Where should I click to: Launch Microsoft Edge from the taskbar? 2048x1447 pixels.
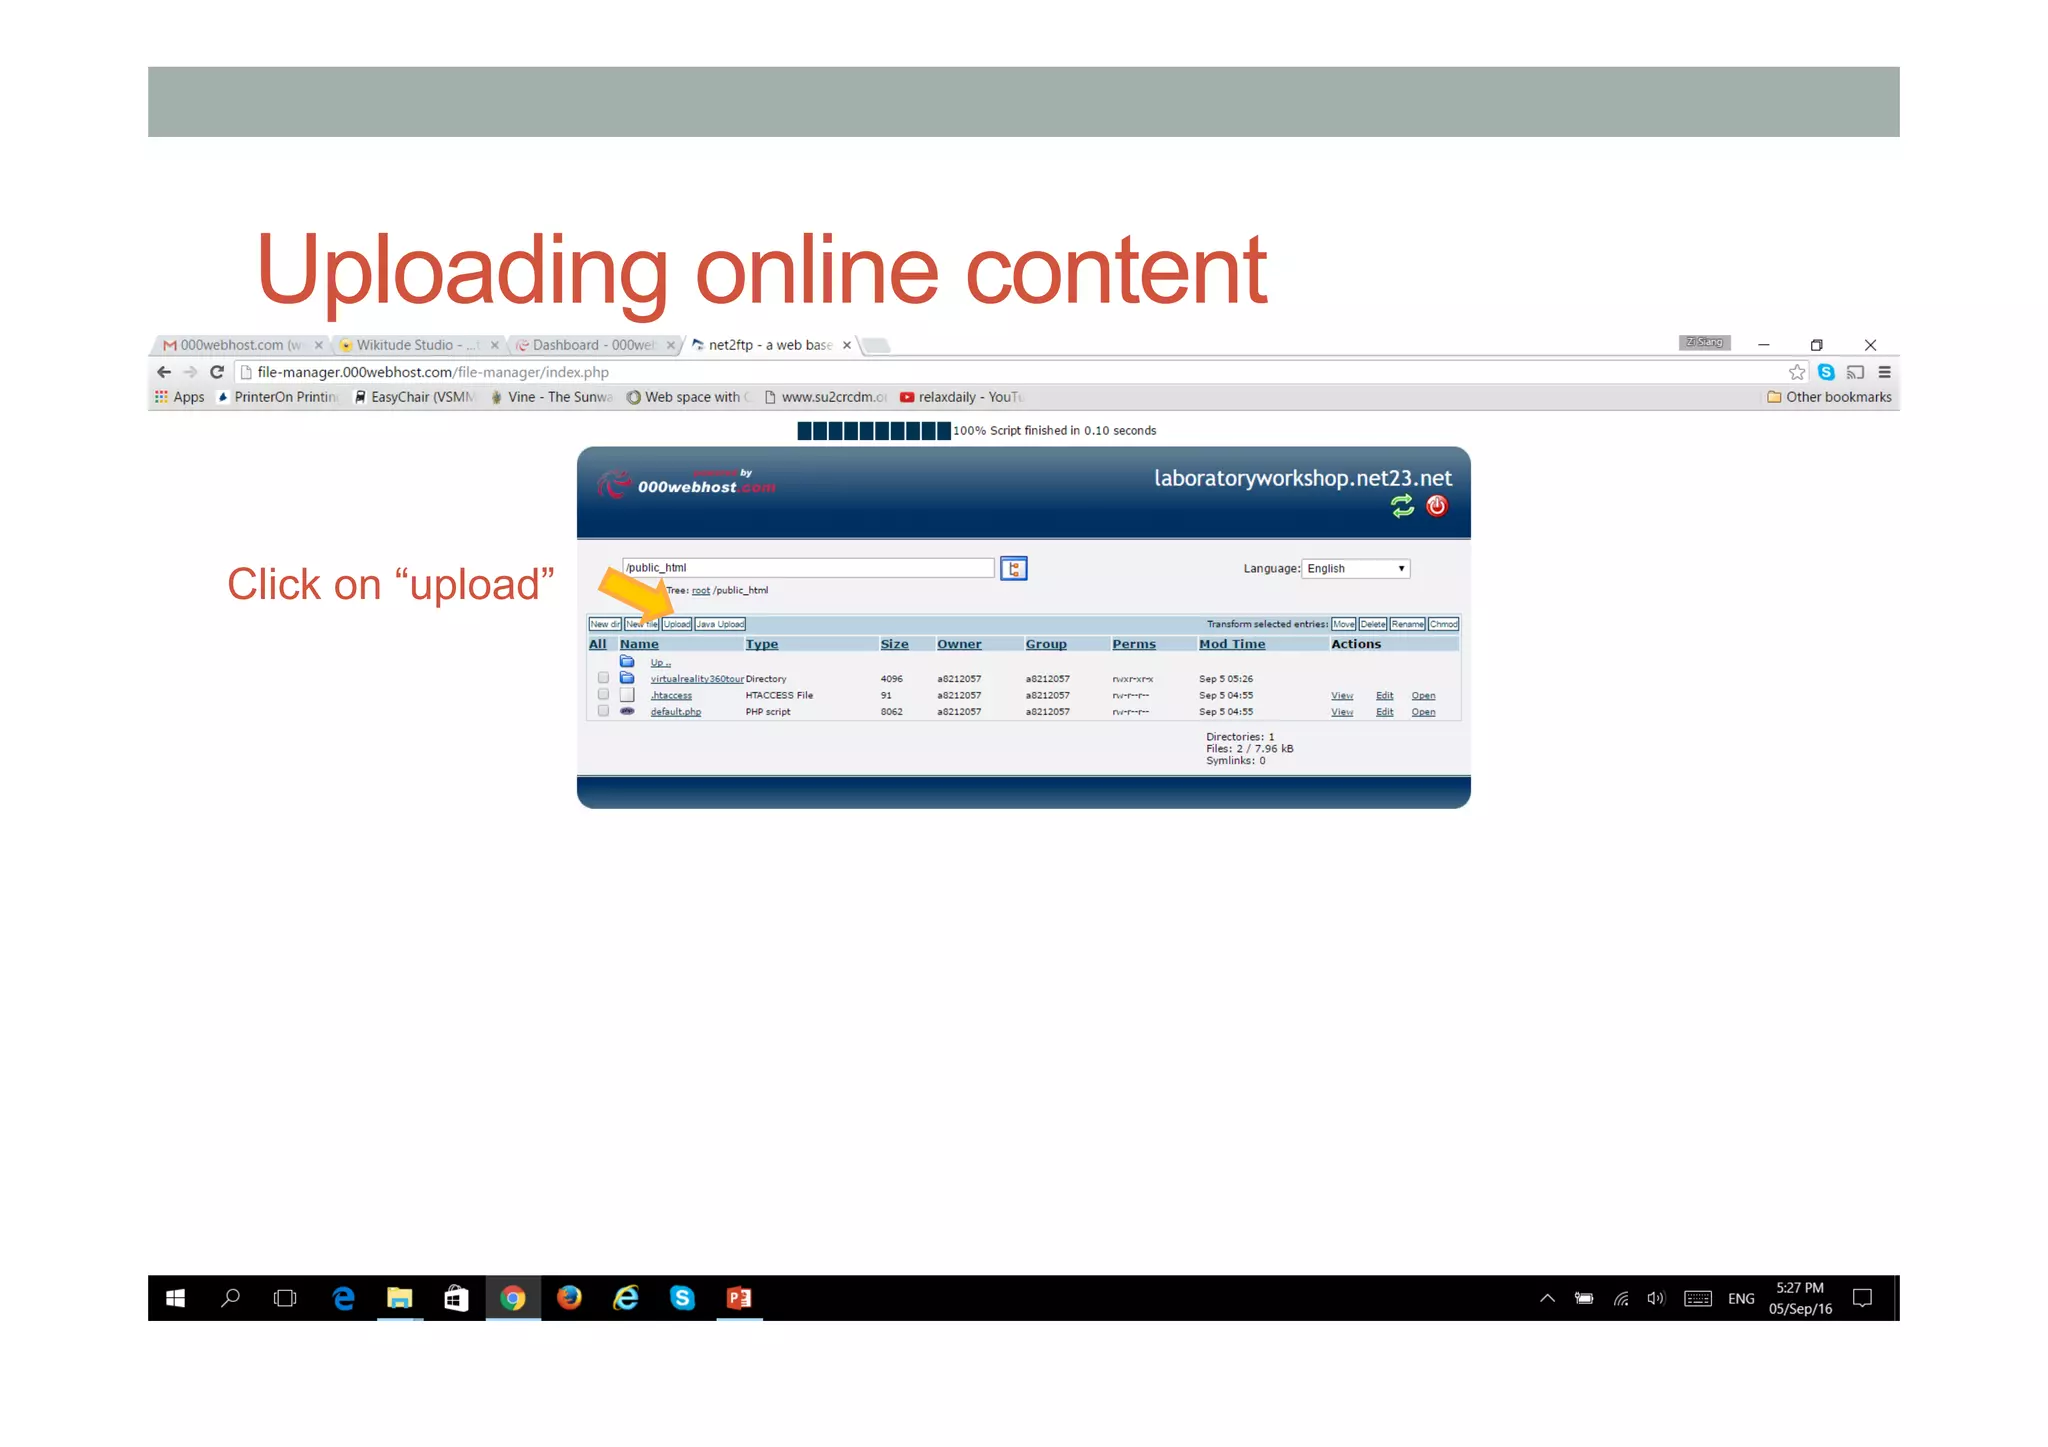343,1298
